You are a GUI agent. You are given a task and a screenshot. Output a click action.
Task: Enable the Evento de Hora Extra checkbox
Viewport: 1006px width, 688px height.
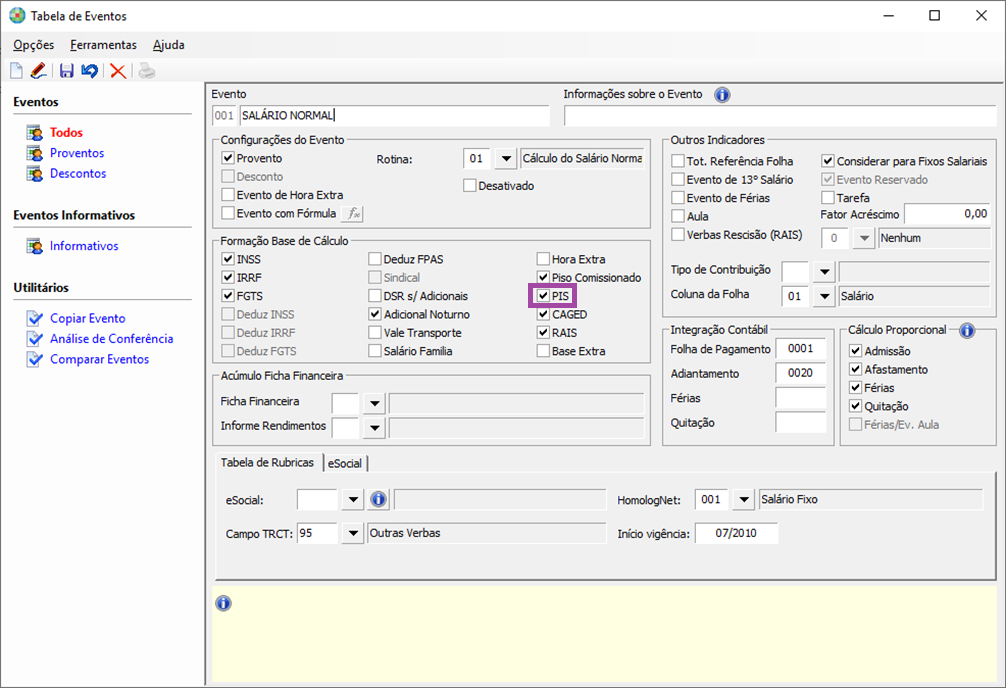228,194
